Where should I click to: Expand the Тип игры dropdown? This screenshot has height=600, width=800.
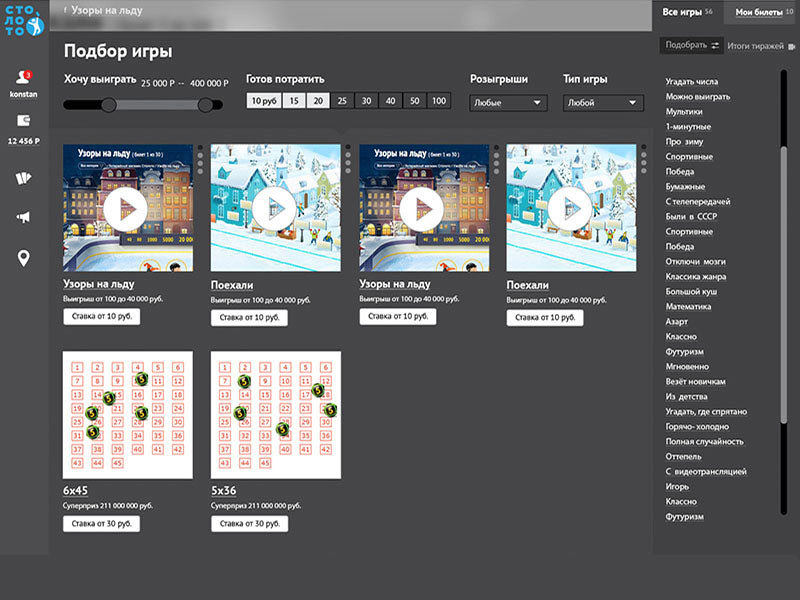(x=603, y=102)
